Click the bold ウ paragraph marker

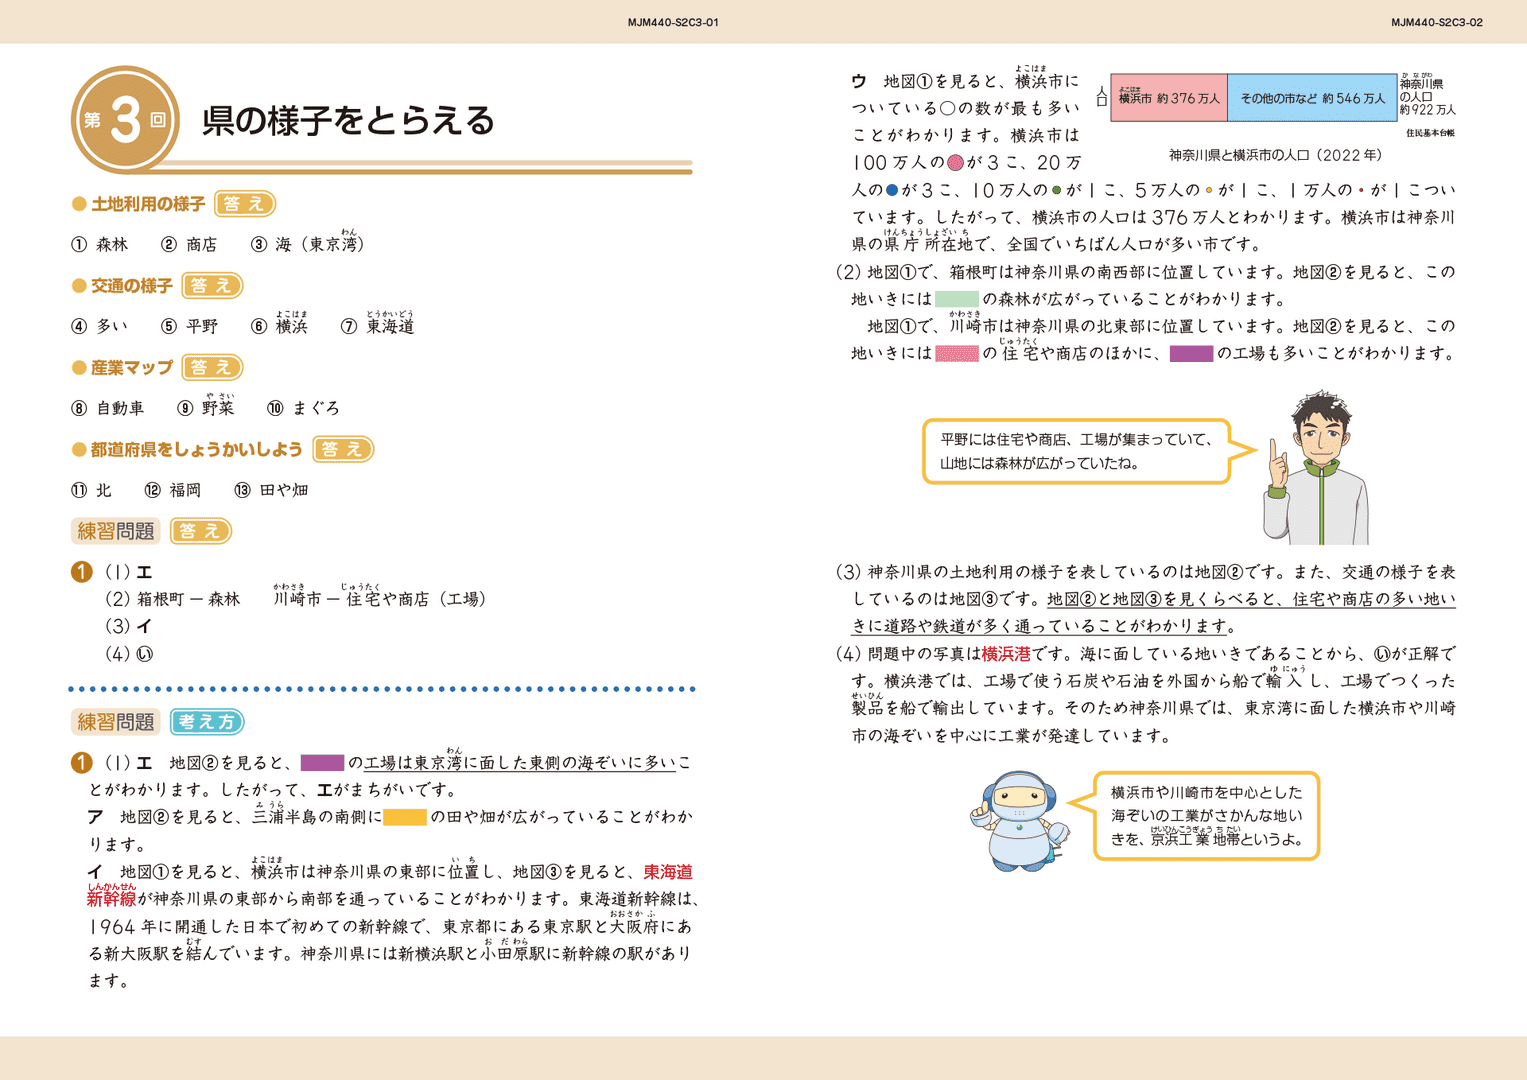859,81
